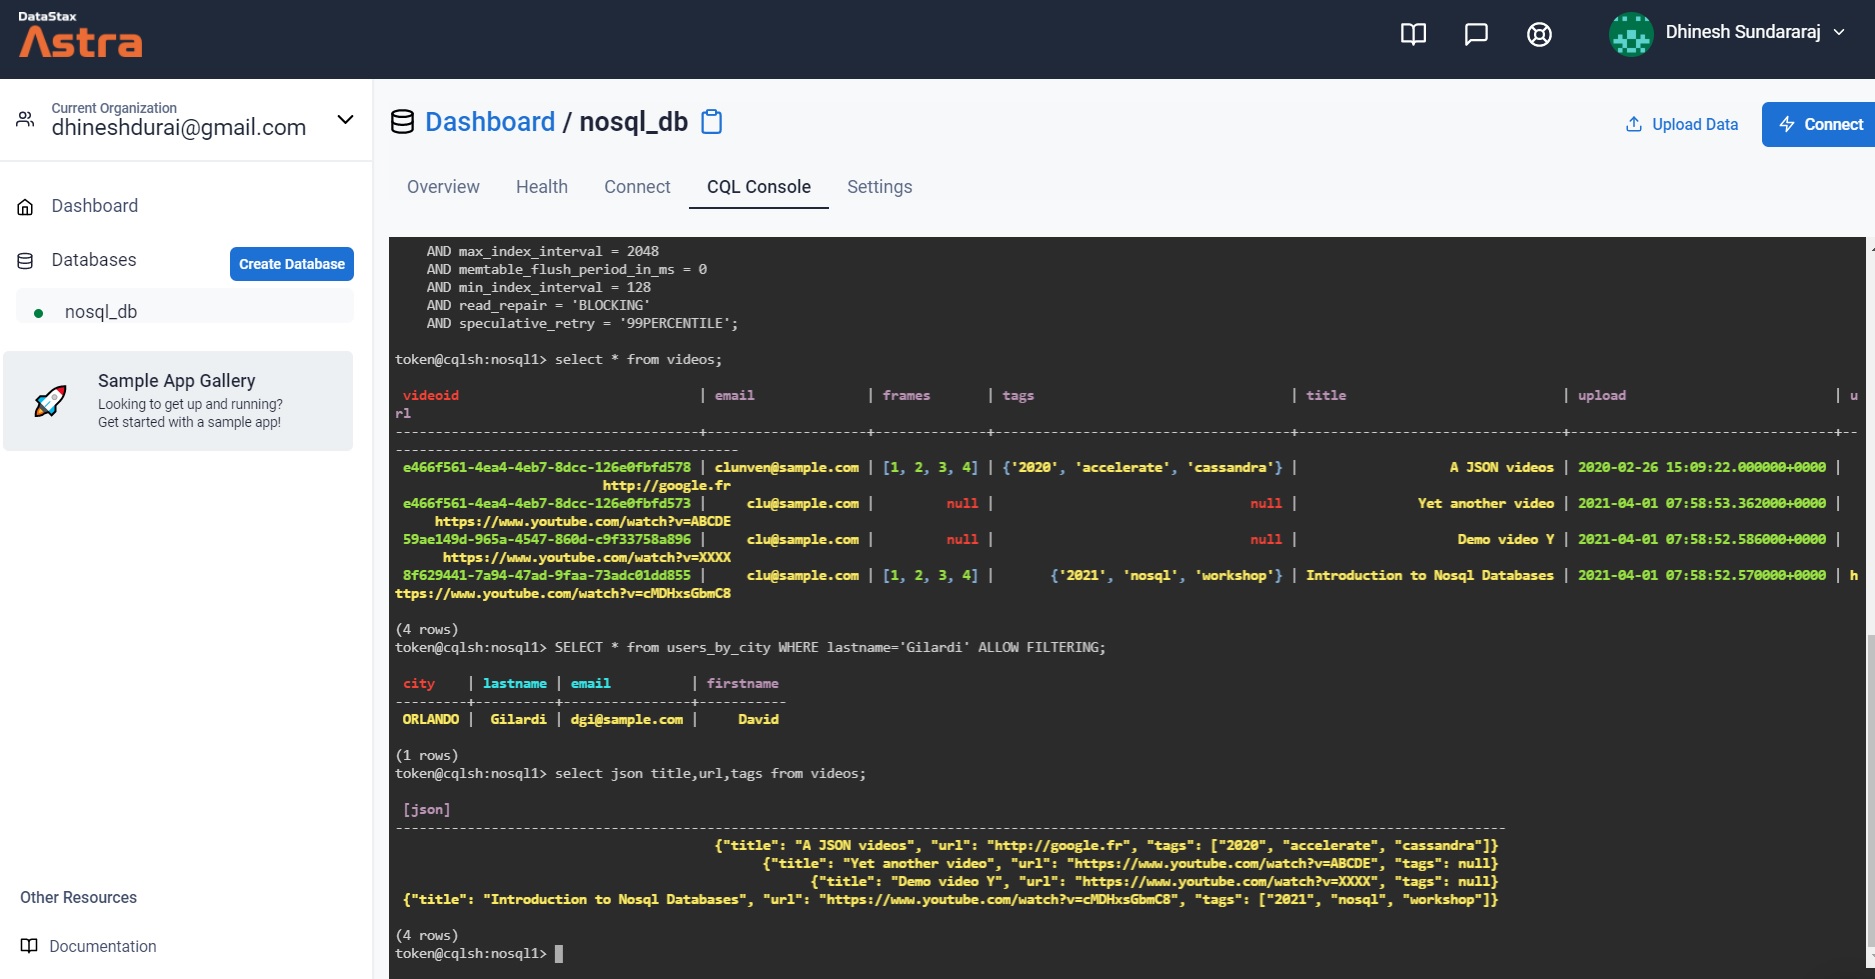Expand the Current Organization dropdown chevron
This screenshot has height=979, width=1875.
click(345, 119)
